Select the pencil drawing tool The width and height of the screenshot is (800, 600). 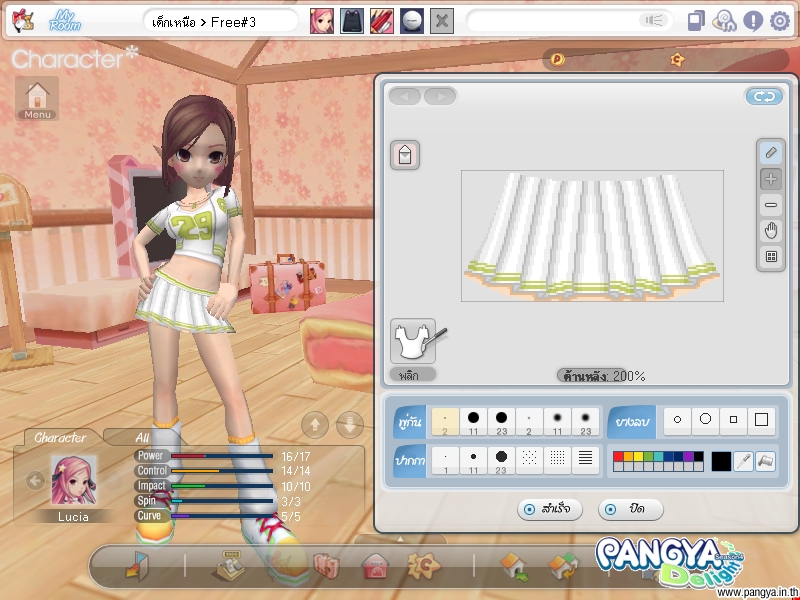pyautogui.click(x=771, y=153)
